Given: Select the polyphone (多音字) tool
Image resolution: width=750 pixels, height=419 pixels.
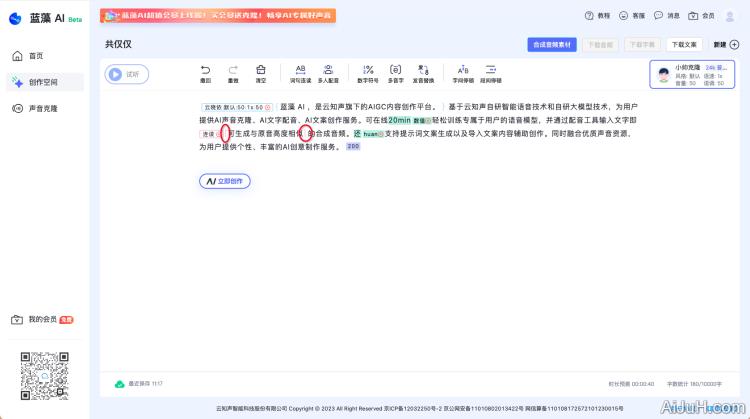Looking at the screenshot, I should point(396,72).
